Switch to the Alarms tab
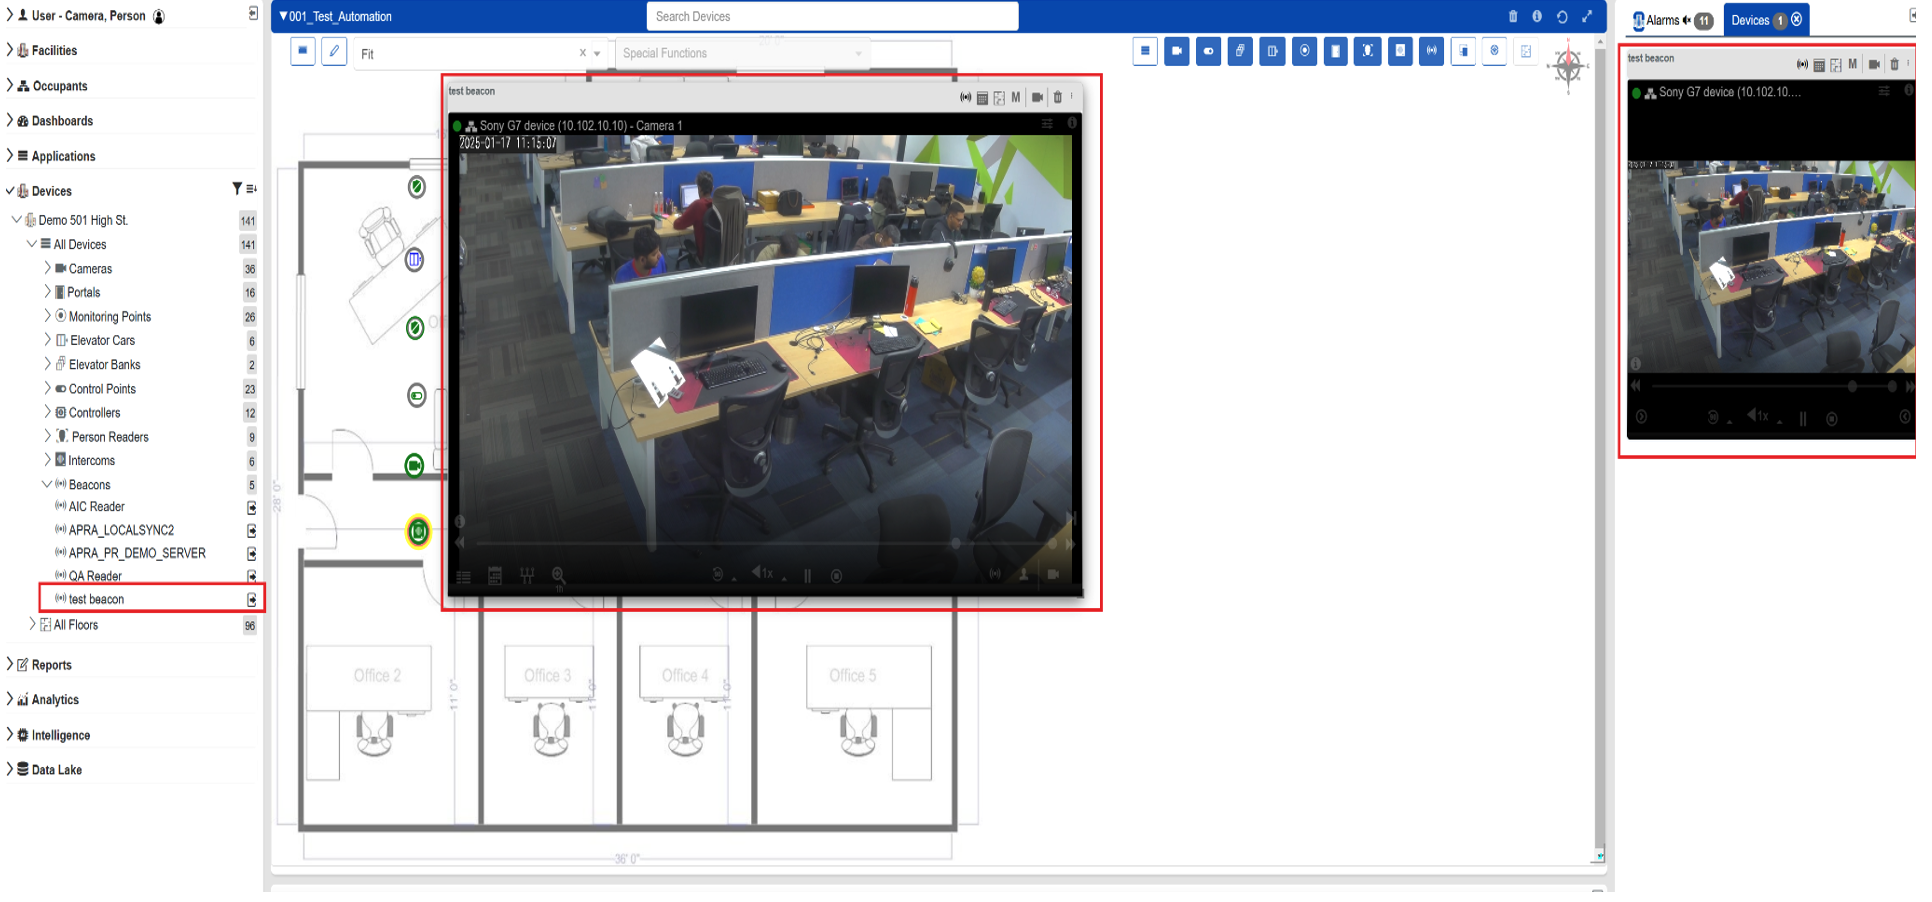The image size is (1932, 902). point(1664,19)
